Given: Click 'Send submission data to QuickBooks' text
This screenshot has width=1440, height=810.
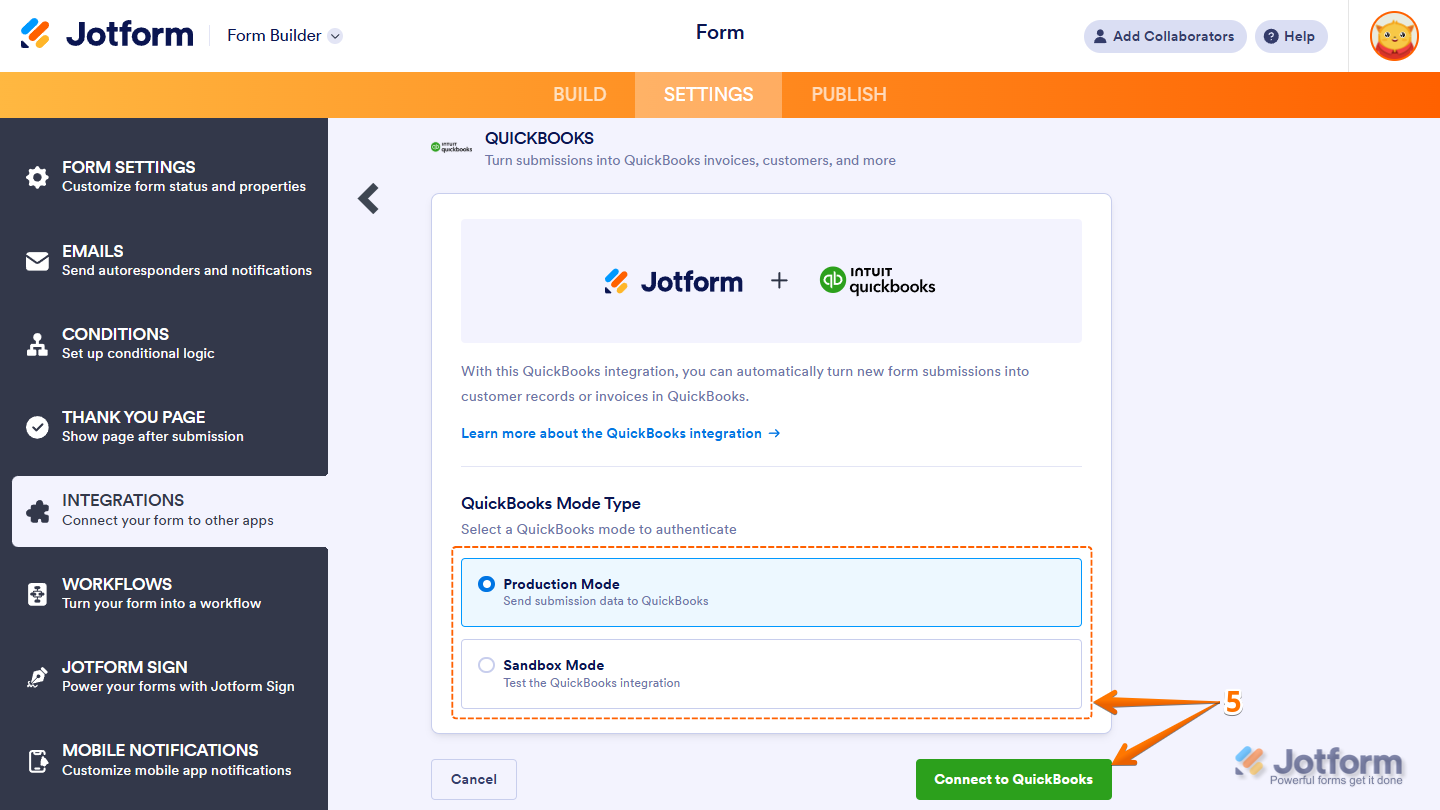Looking at the screenshot, I should click(606, 601).
